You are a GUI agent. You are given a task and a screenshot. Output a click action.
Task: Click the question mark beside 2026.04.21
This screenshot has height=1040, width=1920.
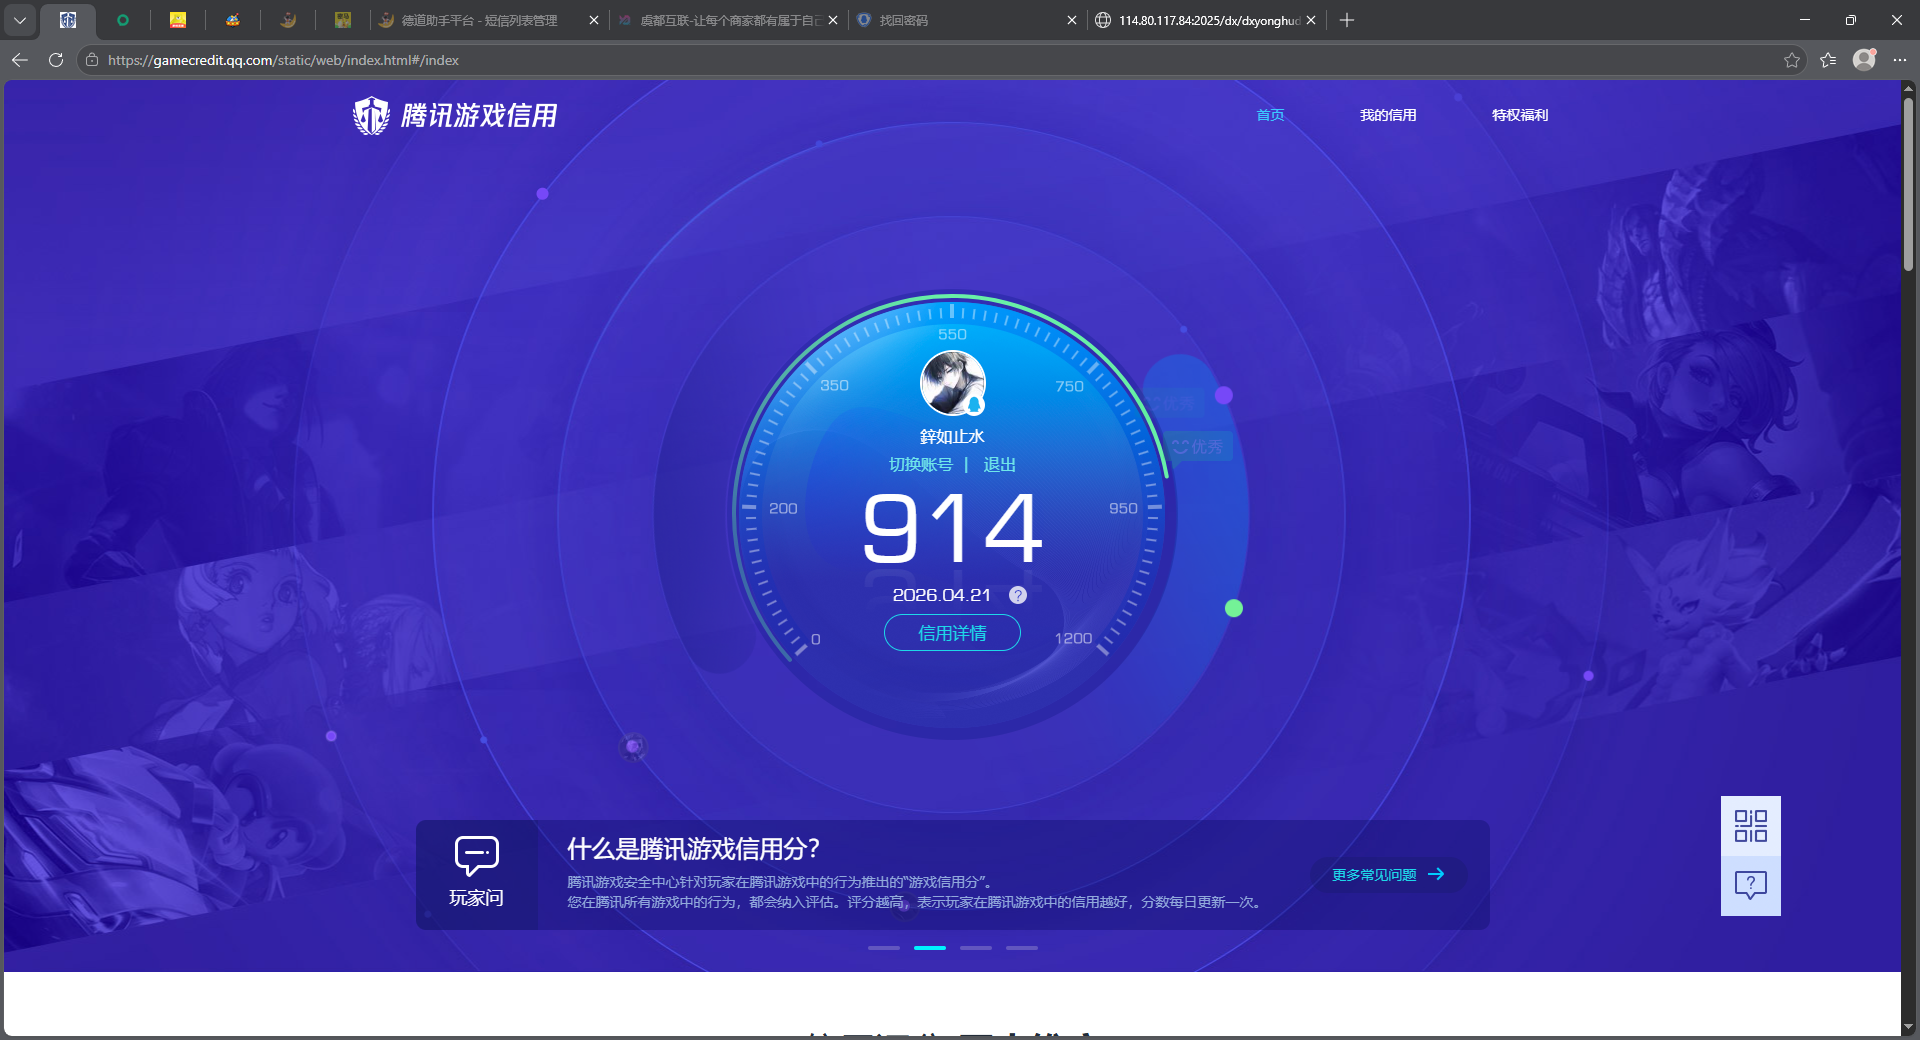click(x=1018, y=595)
